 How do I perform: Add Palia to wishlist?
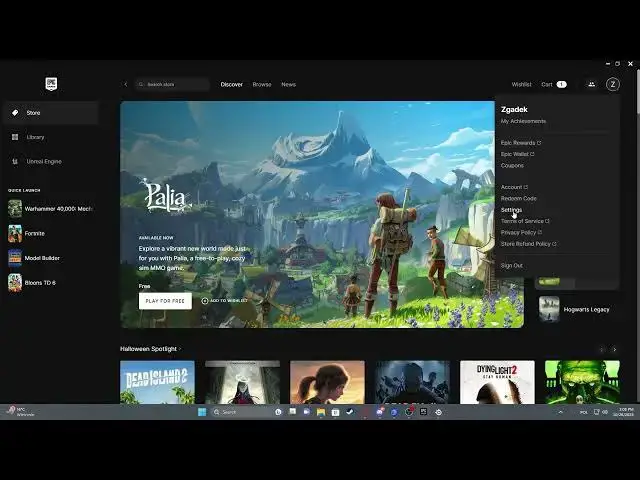click(224, 300)
